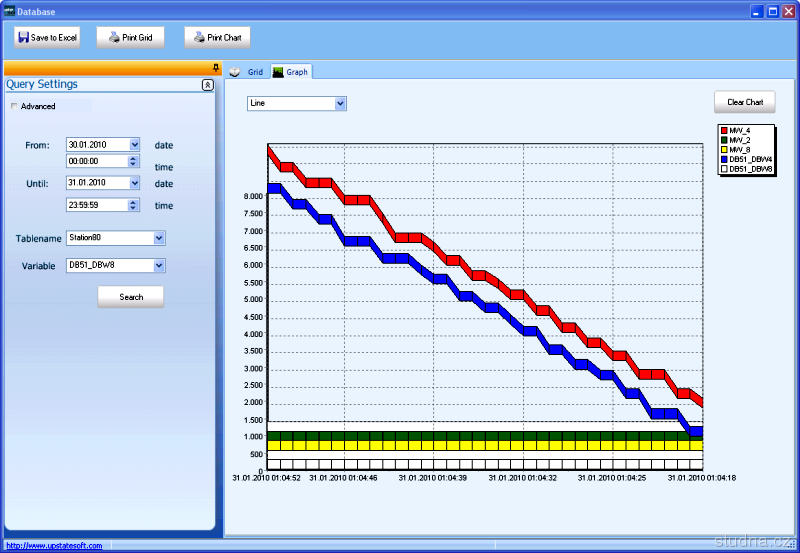Click the blue DB51_DBW4 legend swatch

point(724,159)
